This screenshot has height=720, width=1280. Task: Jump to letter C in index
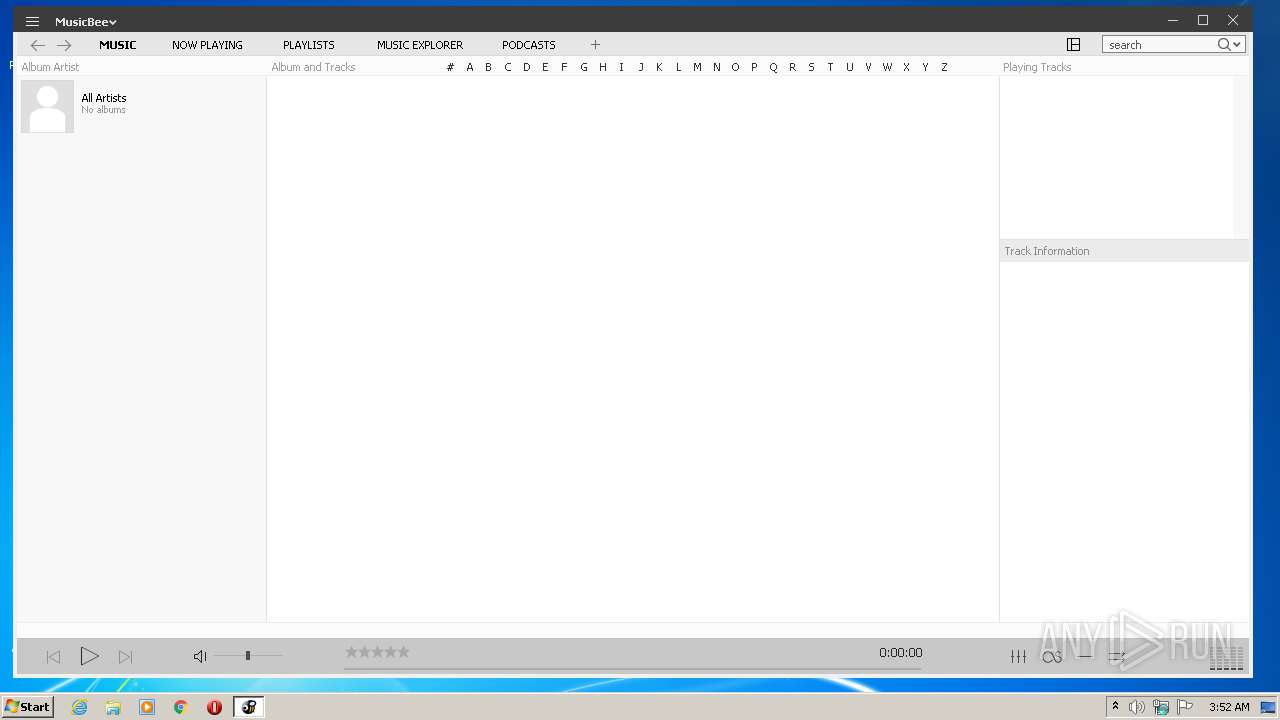[x=507, y=67]
